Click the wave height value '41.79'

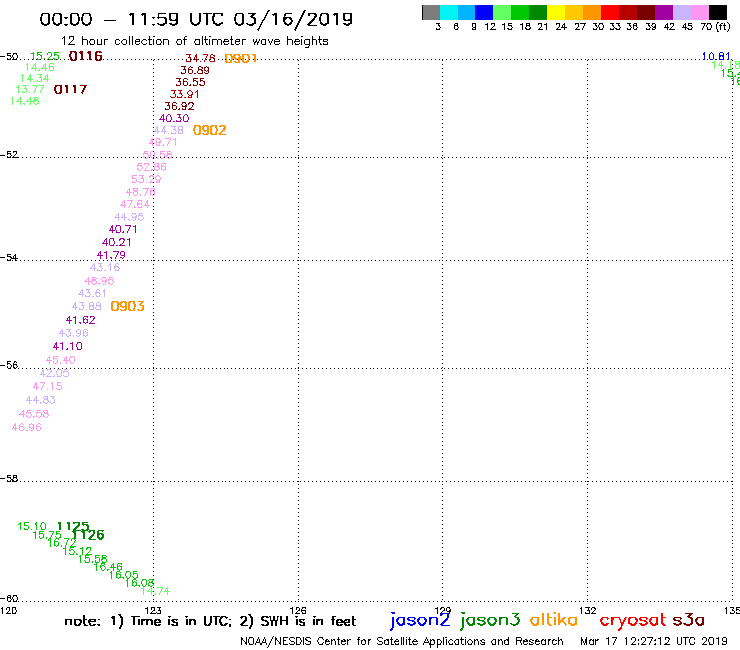pyautogui.click(x=111, y=255)
